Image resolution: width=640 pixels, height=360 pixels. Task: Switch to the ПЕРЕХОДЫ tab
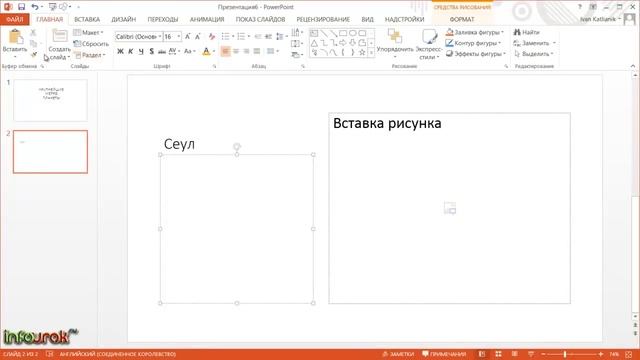tap(163, 19)
